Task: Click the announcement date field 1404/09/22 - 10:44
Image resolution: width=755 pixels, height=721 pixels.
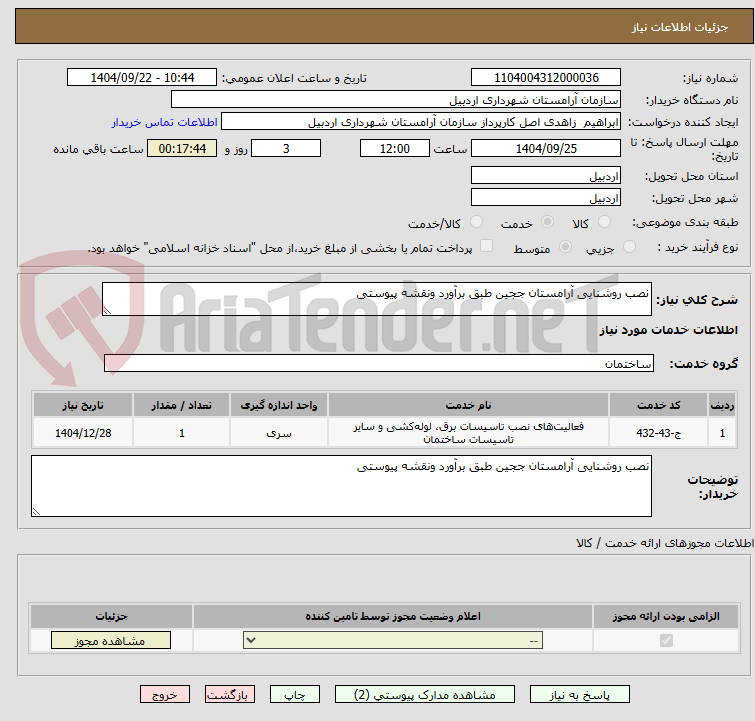Action: 142,78
